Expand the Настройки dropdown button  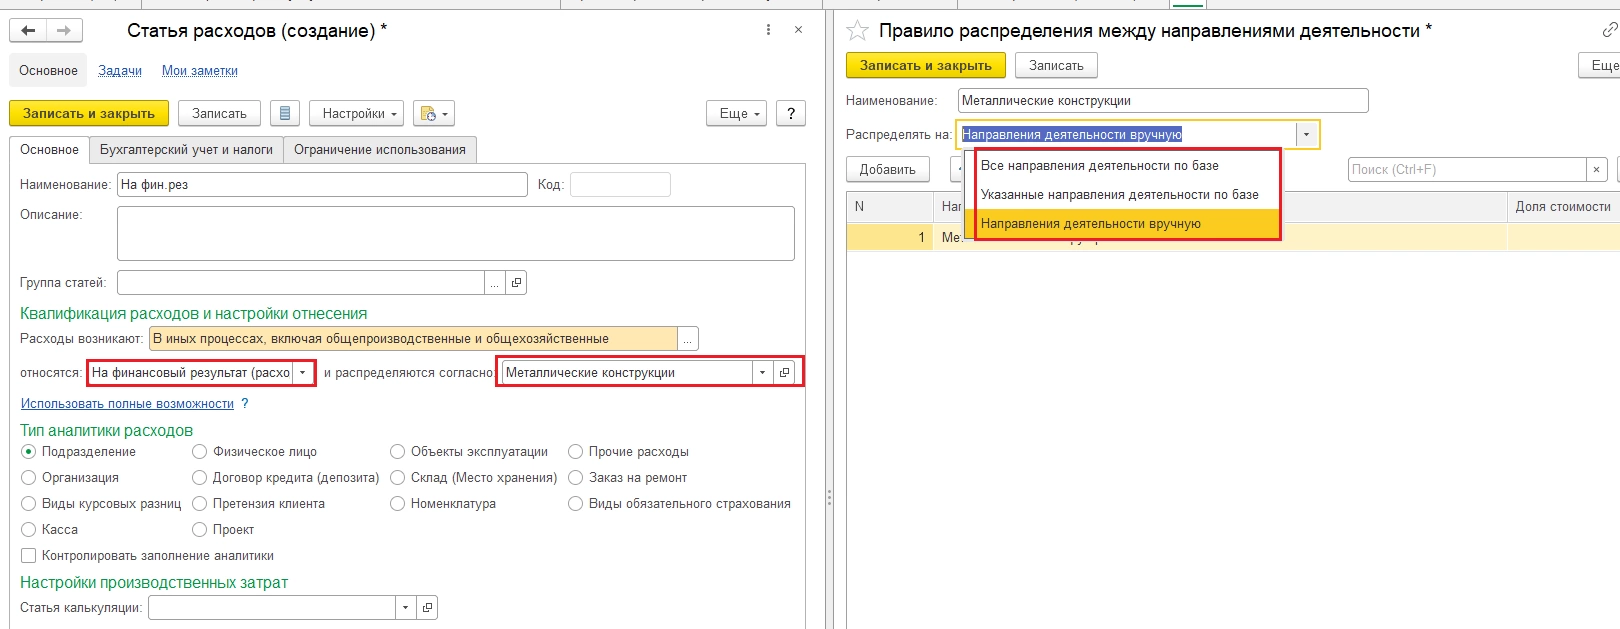click(356, 114)
